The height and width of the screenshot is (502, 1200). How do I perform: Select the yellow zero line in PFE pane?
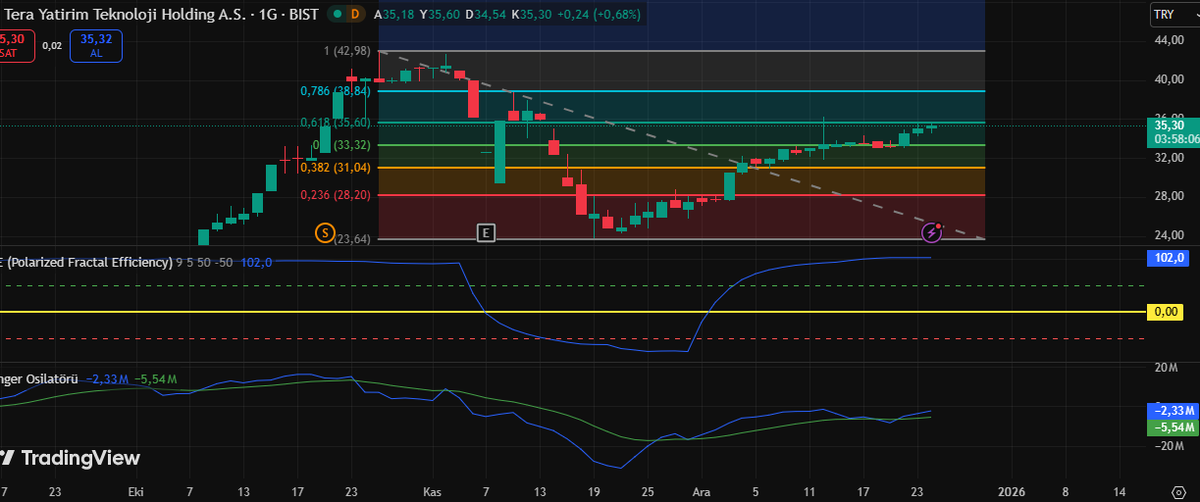tap(572, 312)
